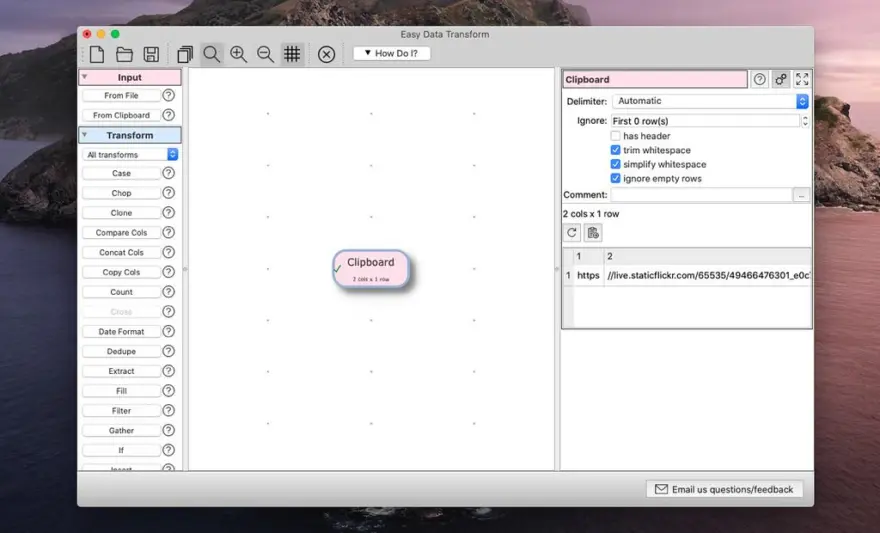Create a new file with the blank page icon
Screen dimensions: 880x533
(x=97, y=54)
